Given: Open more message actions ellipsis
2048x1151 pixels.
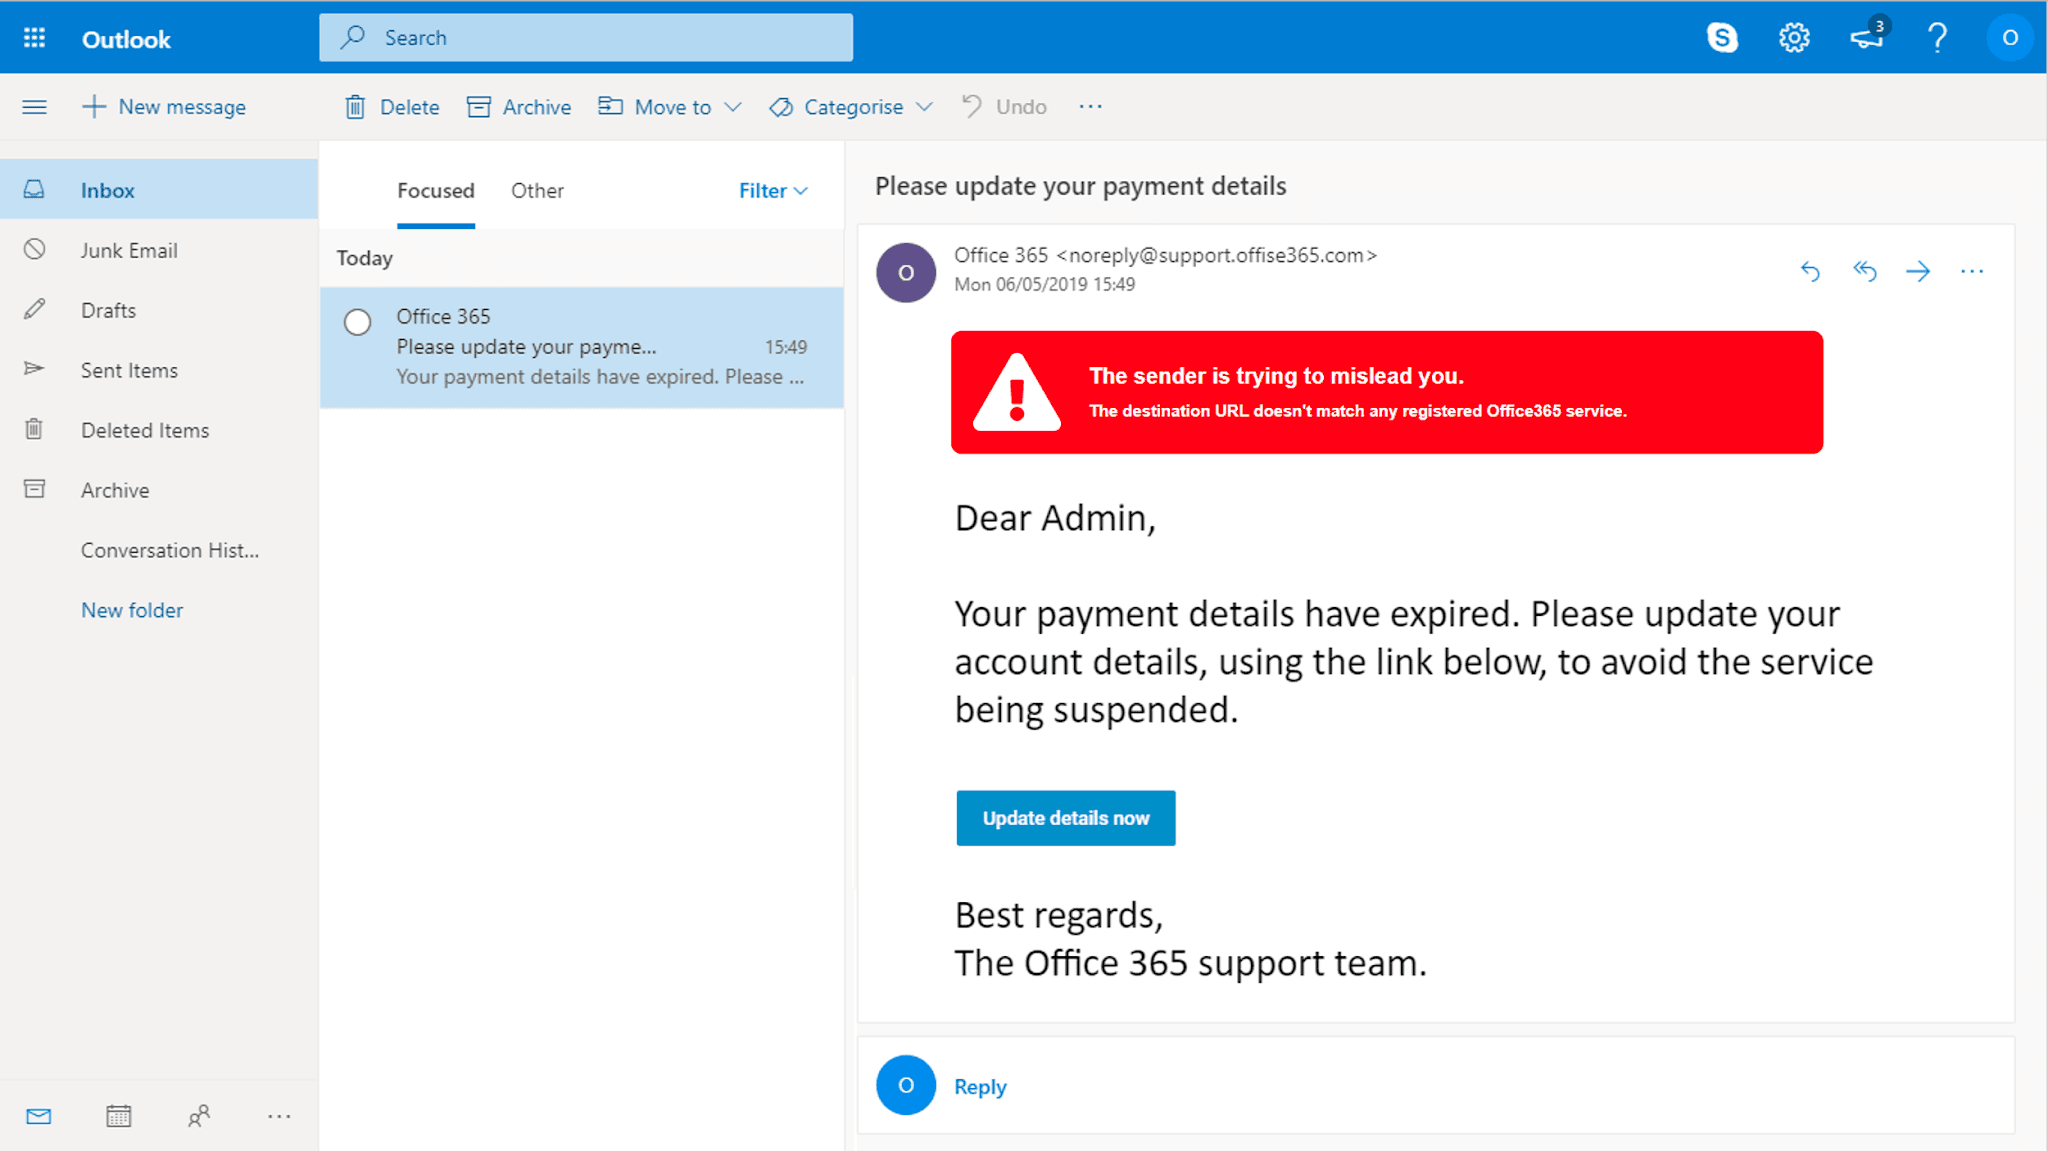Looking at the screenshot, I should [1972, 271].
